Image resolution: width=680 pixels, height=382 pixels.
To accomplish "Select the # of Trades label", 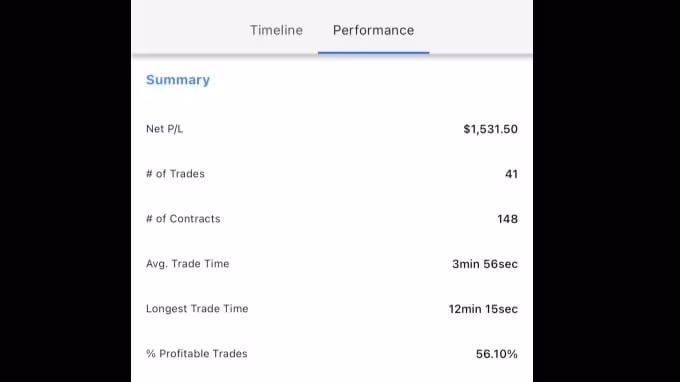I will (175, 174).
